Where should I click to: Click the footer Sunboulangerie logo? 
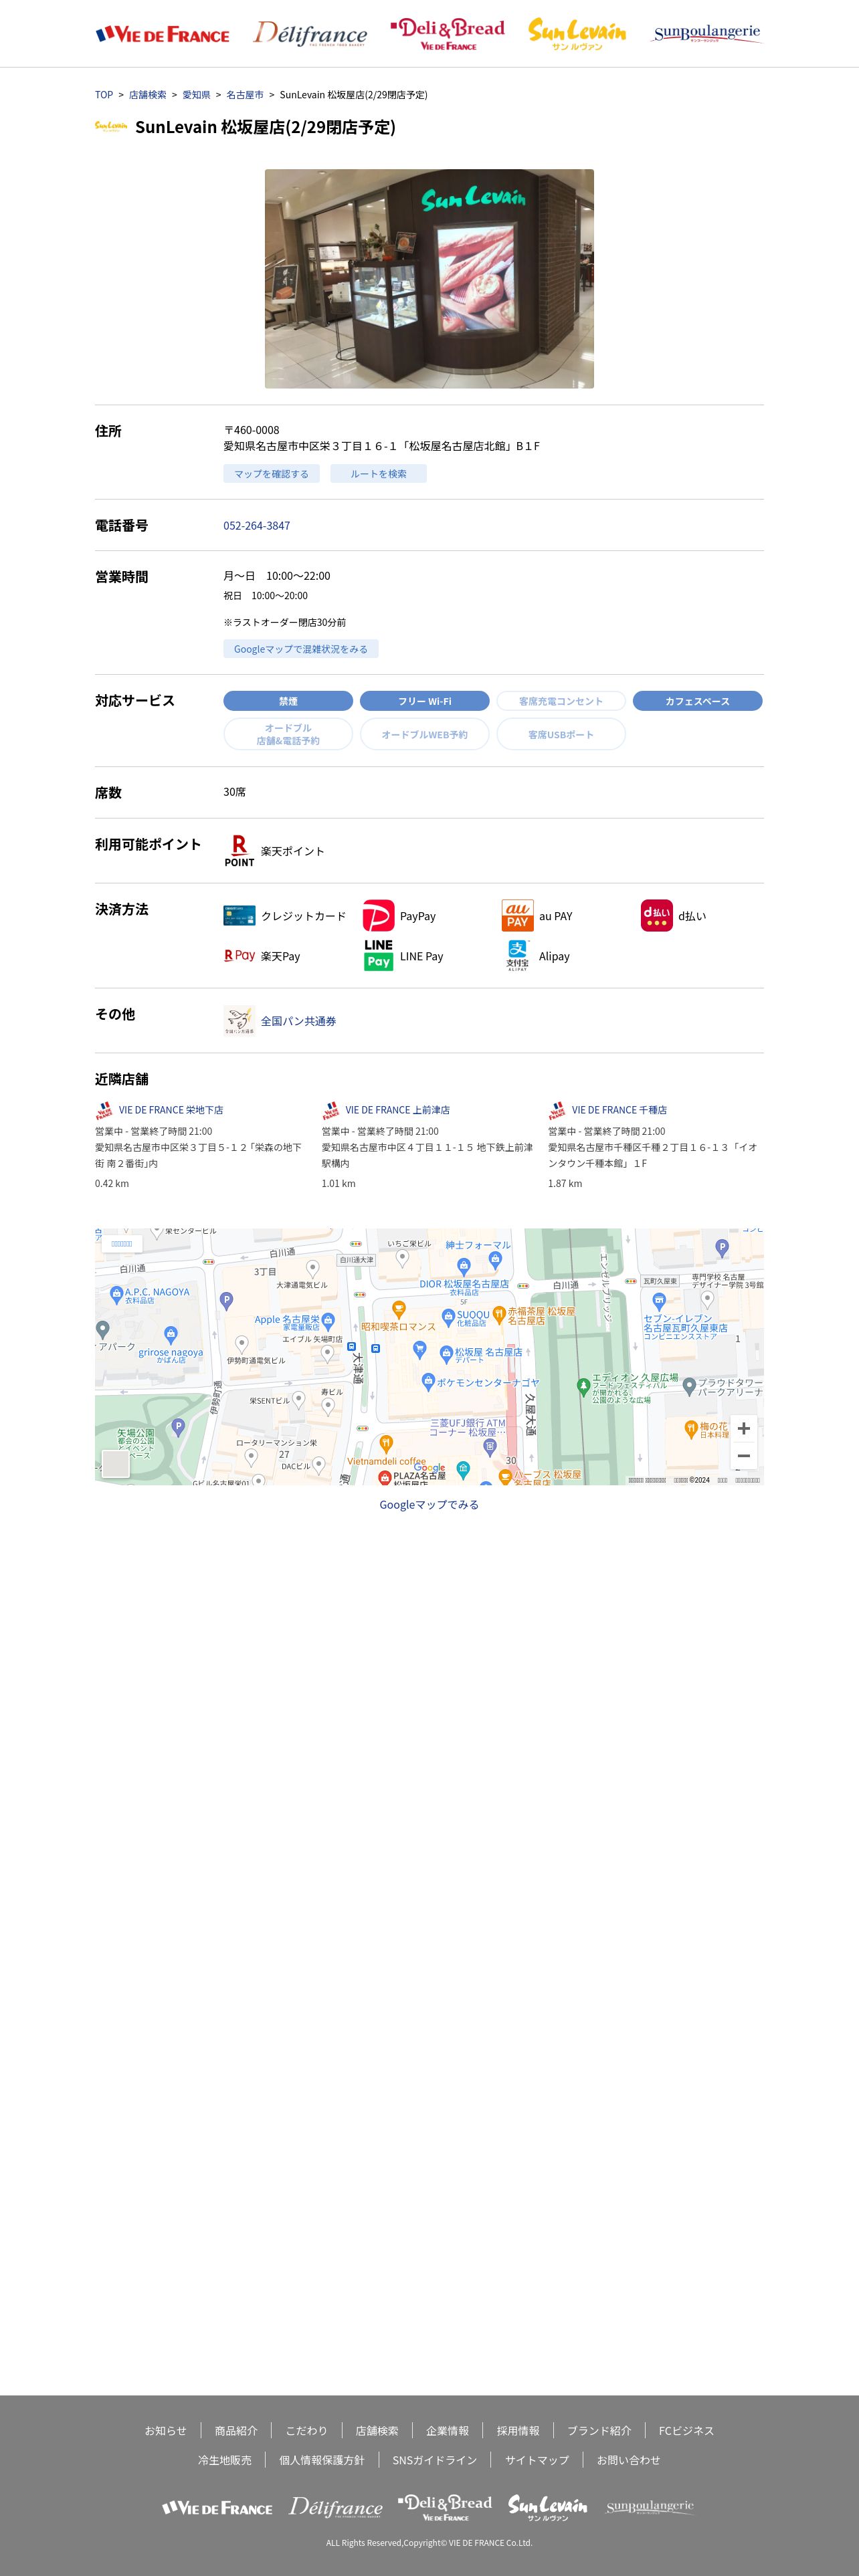pos(650,2507)
